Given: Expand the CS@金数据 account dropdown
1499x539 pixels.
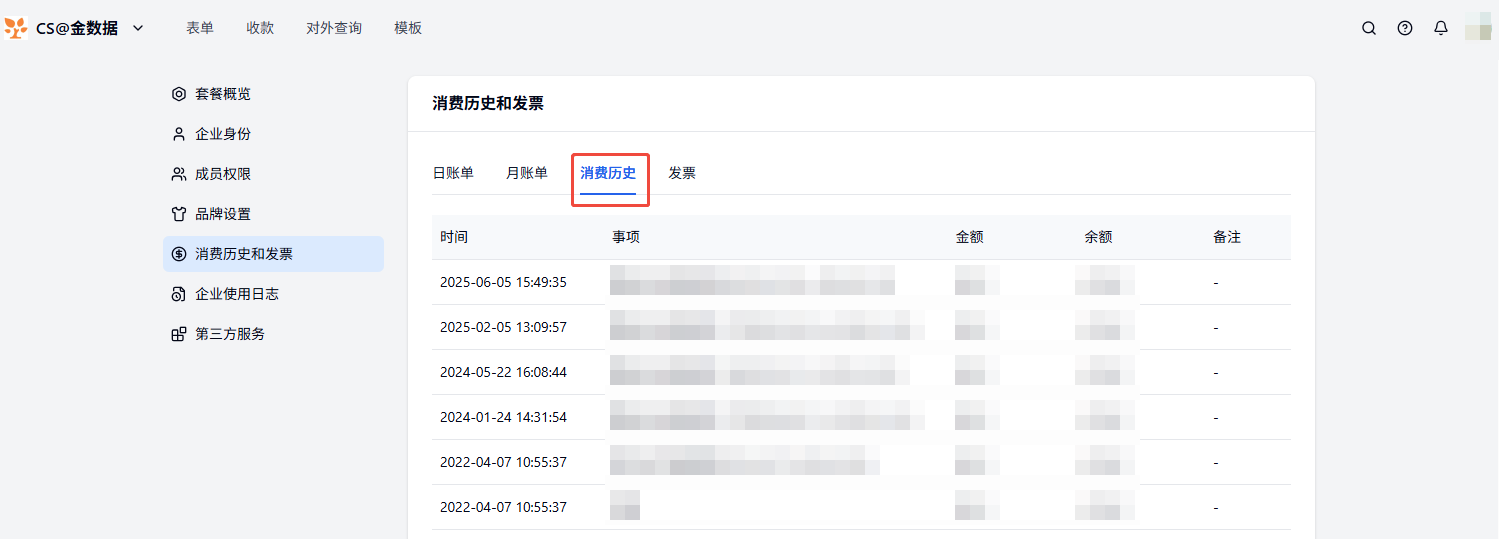Looking at the screenshot, I should coord(138,28).
